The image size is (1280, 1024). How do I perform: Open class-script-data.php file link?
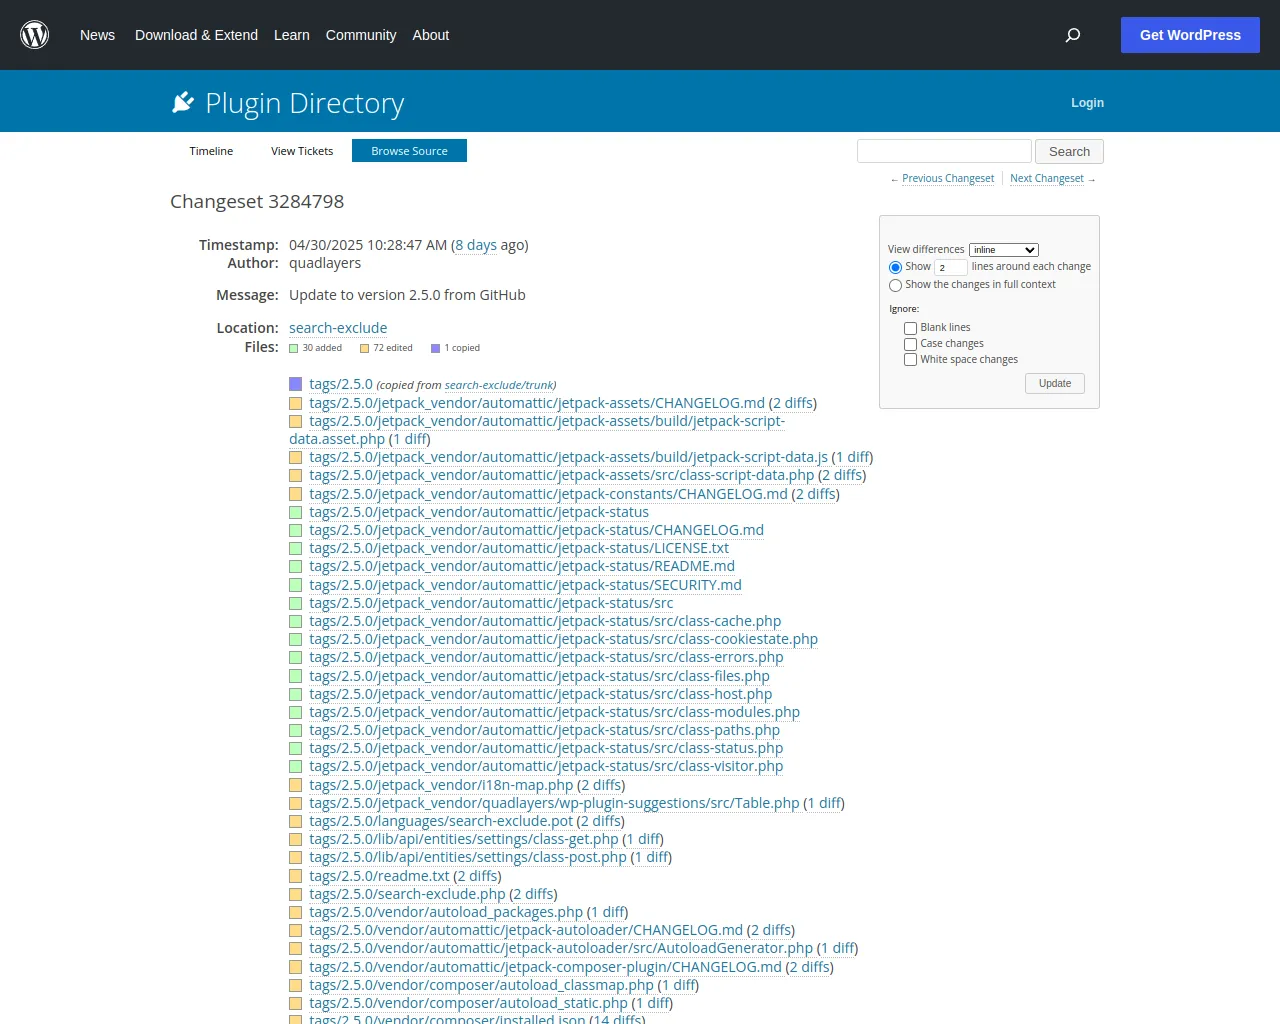tap(562, 475)
